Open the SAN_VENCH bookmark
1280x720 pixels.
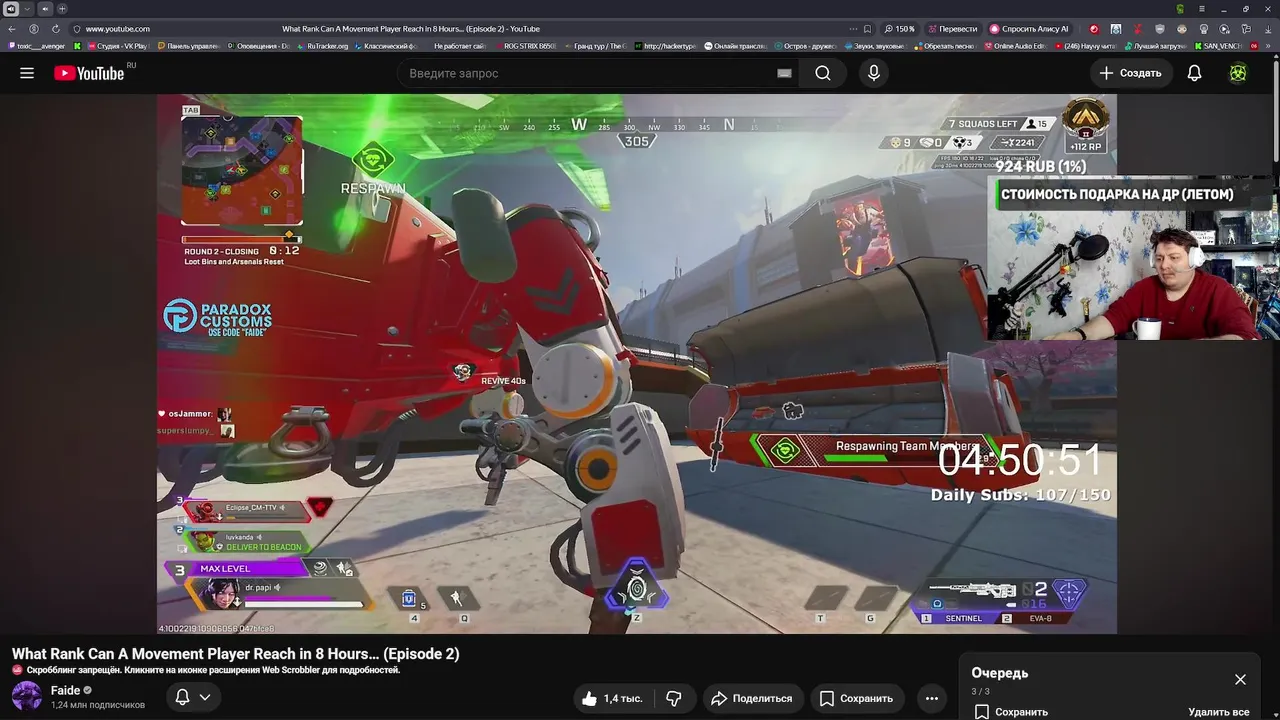1219,46
